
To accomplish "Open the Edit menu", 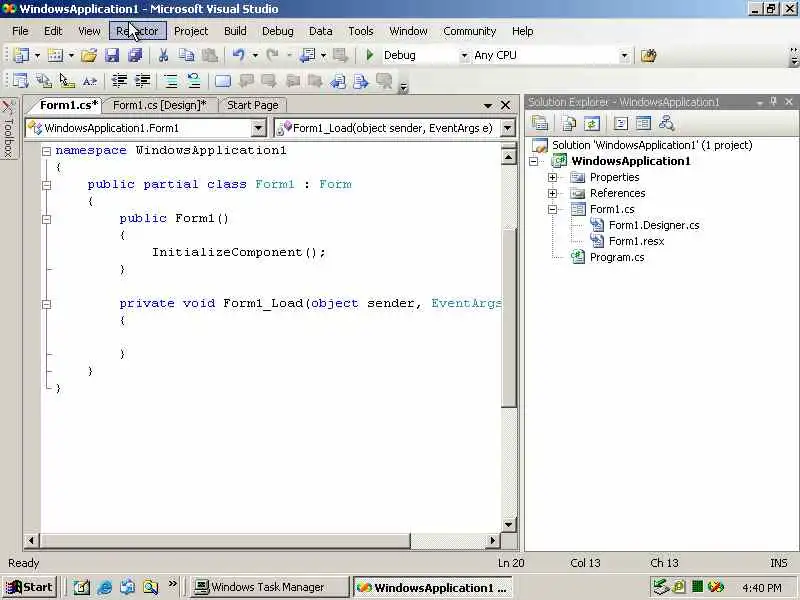I will (53, 31).
